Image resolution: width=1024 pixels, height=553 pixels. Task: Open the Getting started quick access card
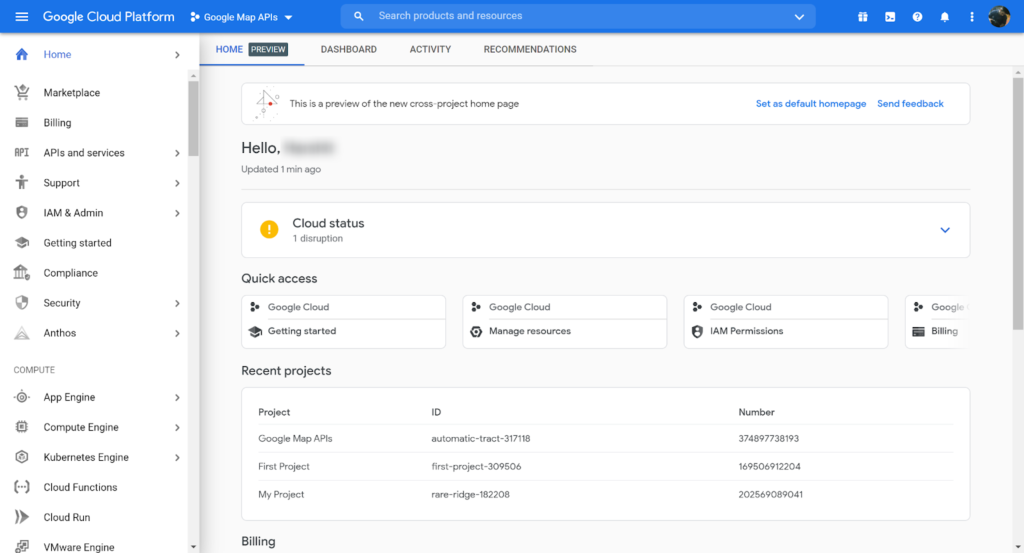(344, 321)
